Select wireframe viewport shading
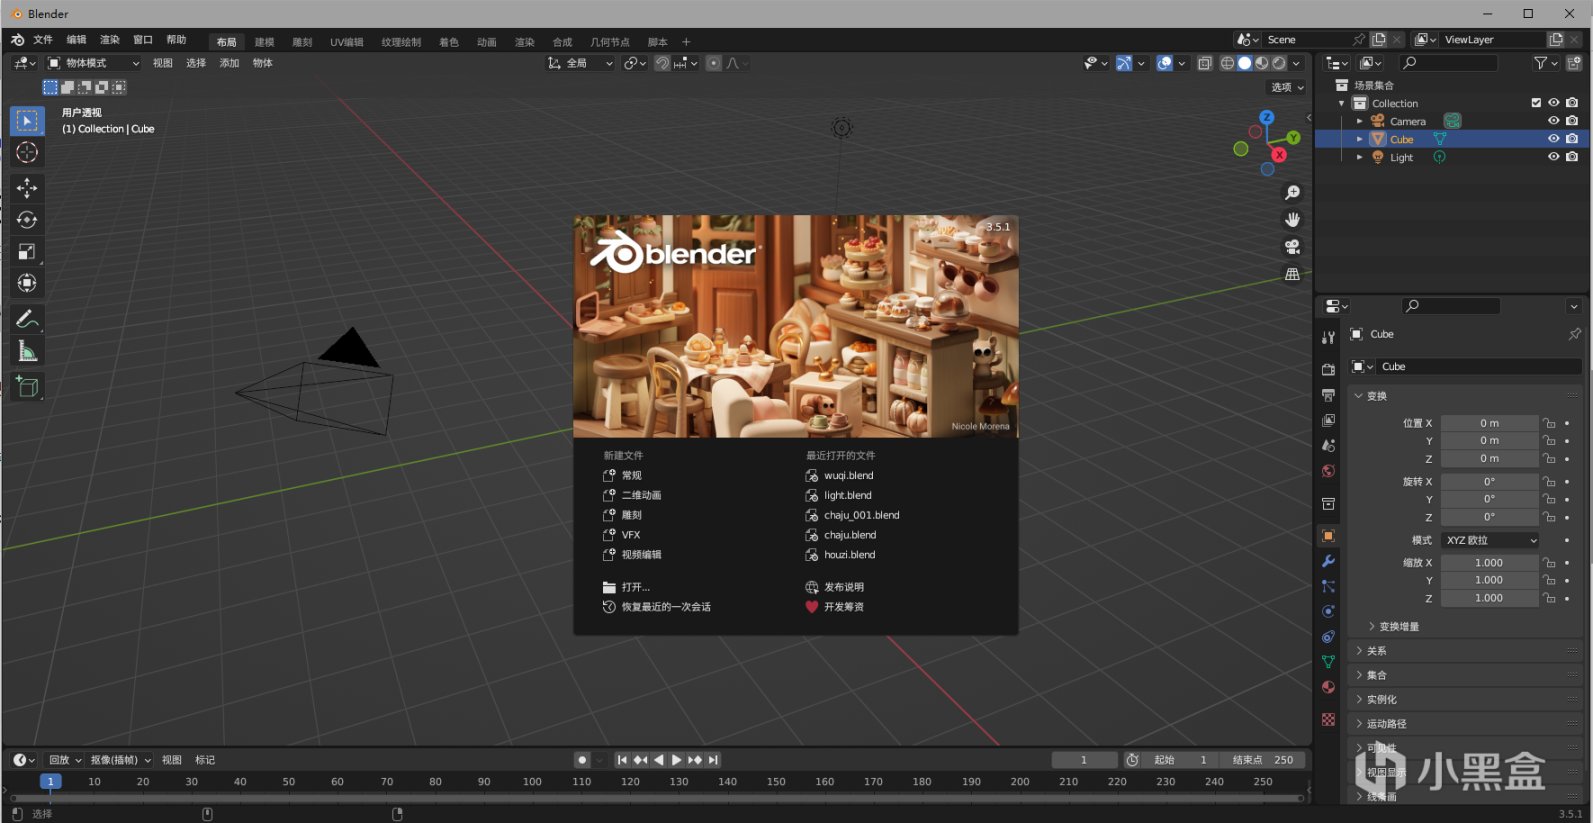 (1227, 63)
